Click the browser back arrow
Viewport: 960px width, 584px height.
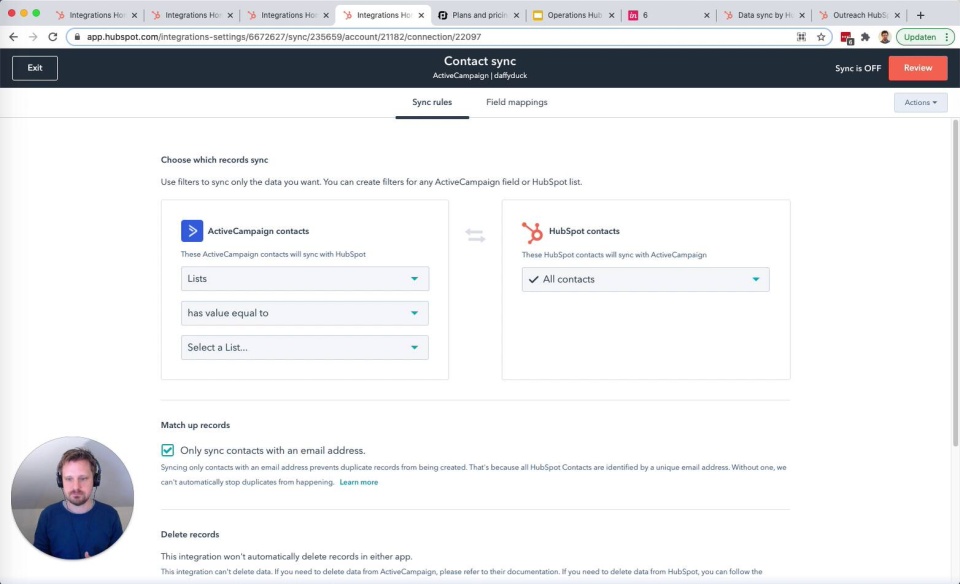pyautogui.click(x=13, y=37)
